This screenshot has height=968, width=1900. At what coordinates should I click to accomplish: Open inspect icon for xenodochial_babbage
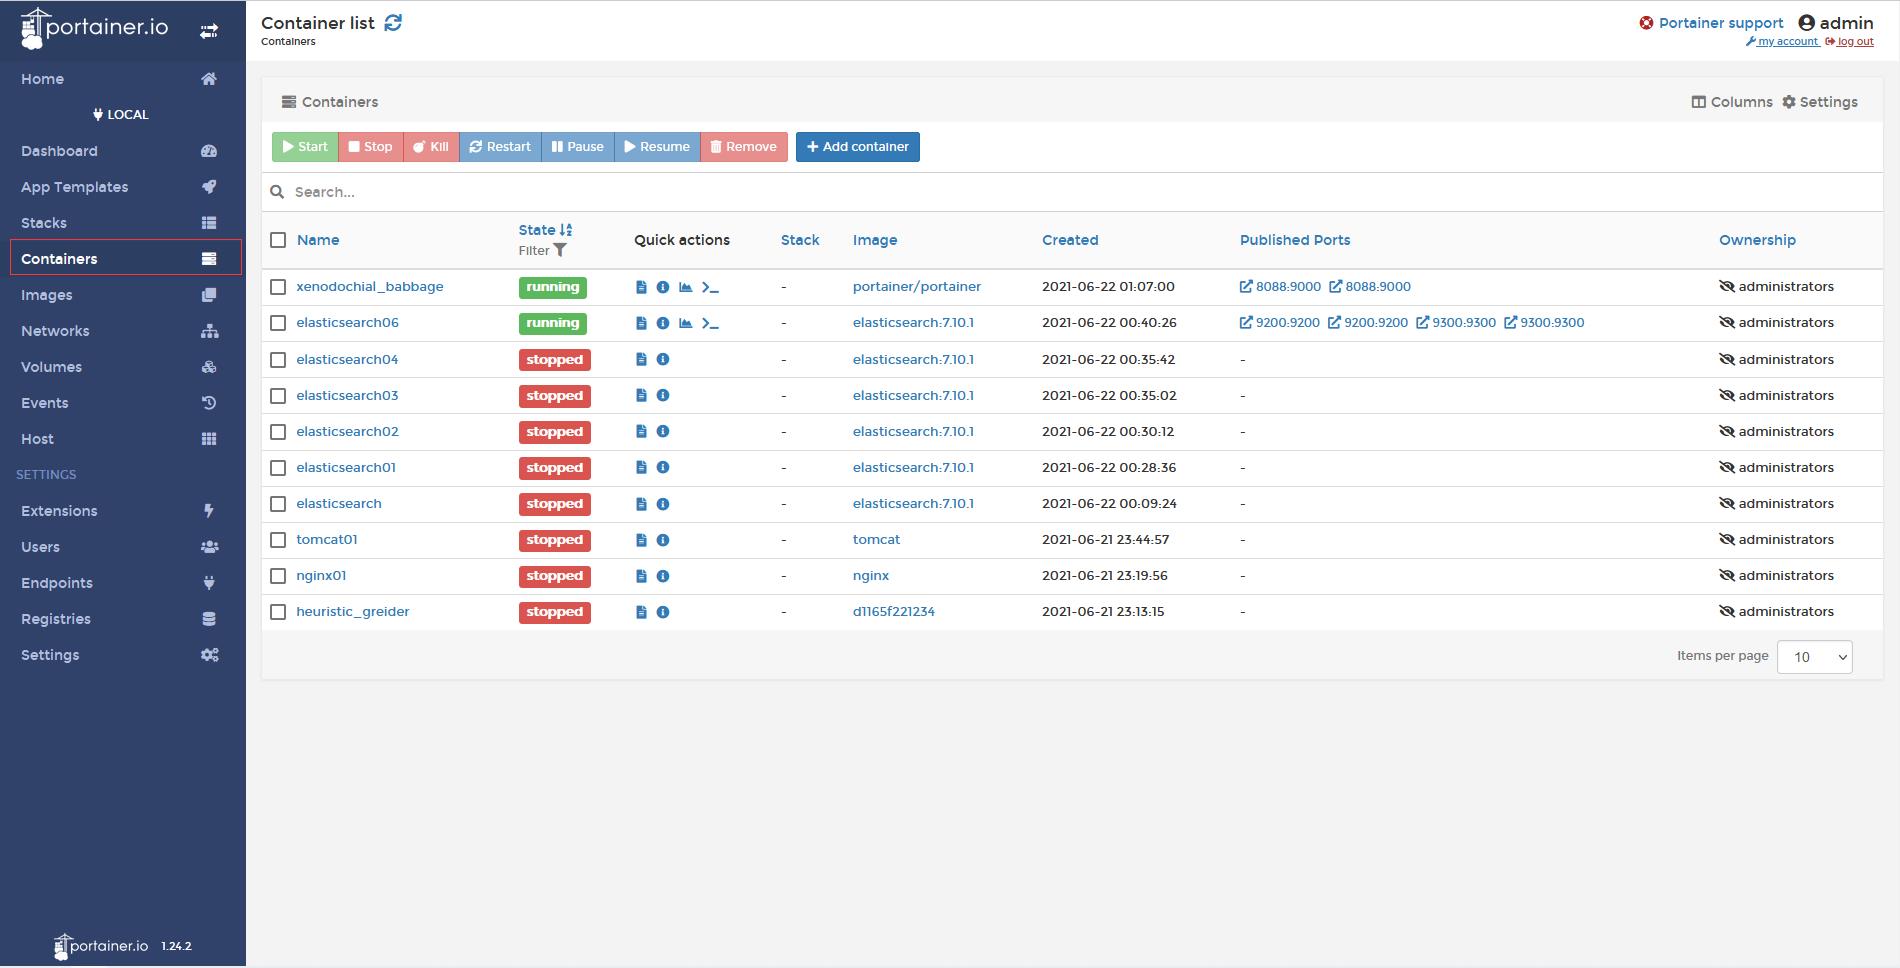(x=662, y=287)
